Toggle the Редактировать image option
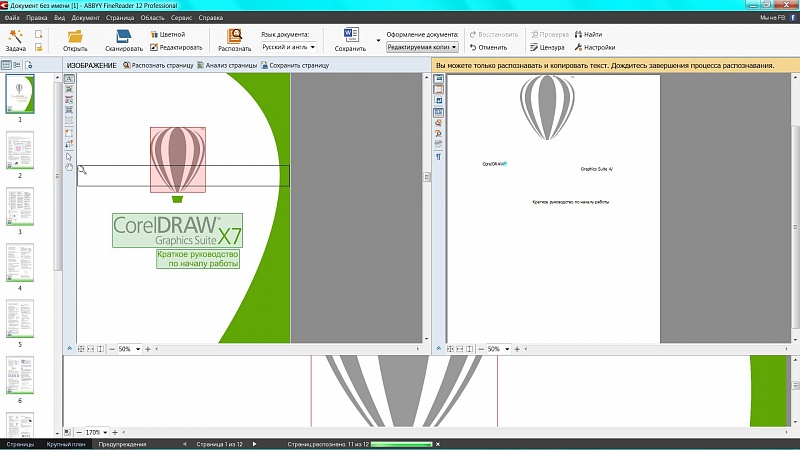800x450 pixels. [x=174, y=47]
